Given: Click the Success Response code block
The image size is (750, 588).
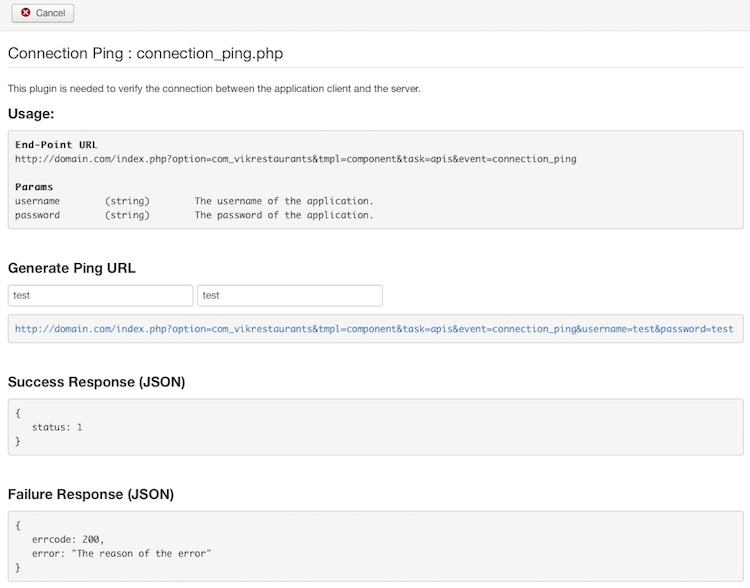Looking at the screenshot, I should pos(375,427).
